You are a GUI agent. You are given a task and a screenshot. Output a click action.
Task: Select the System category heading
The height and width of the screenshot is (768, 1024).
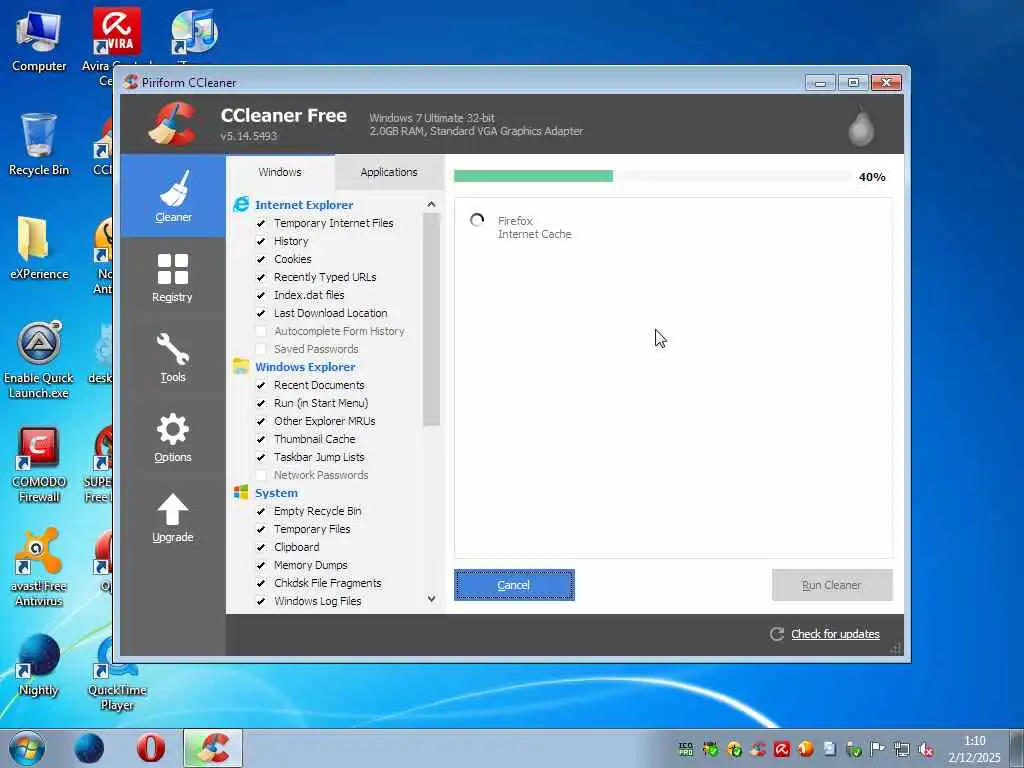(x=276, y=492)
